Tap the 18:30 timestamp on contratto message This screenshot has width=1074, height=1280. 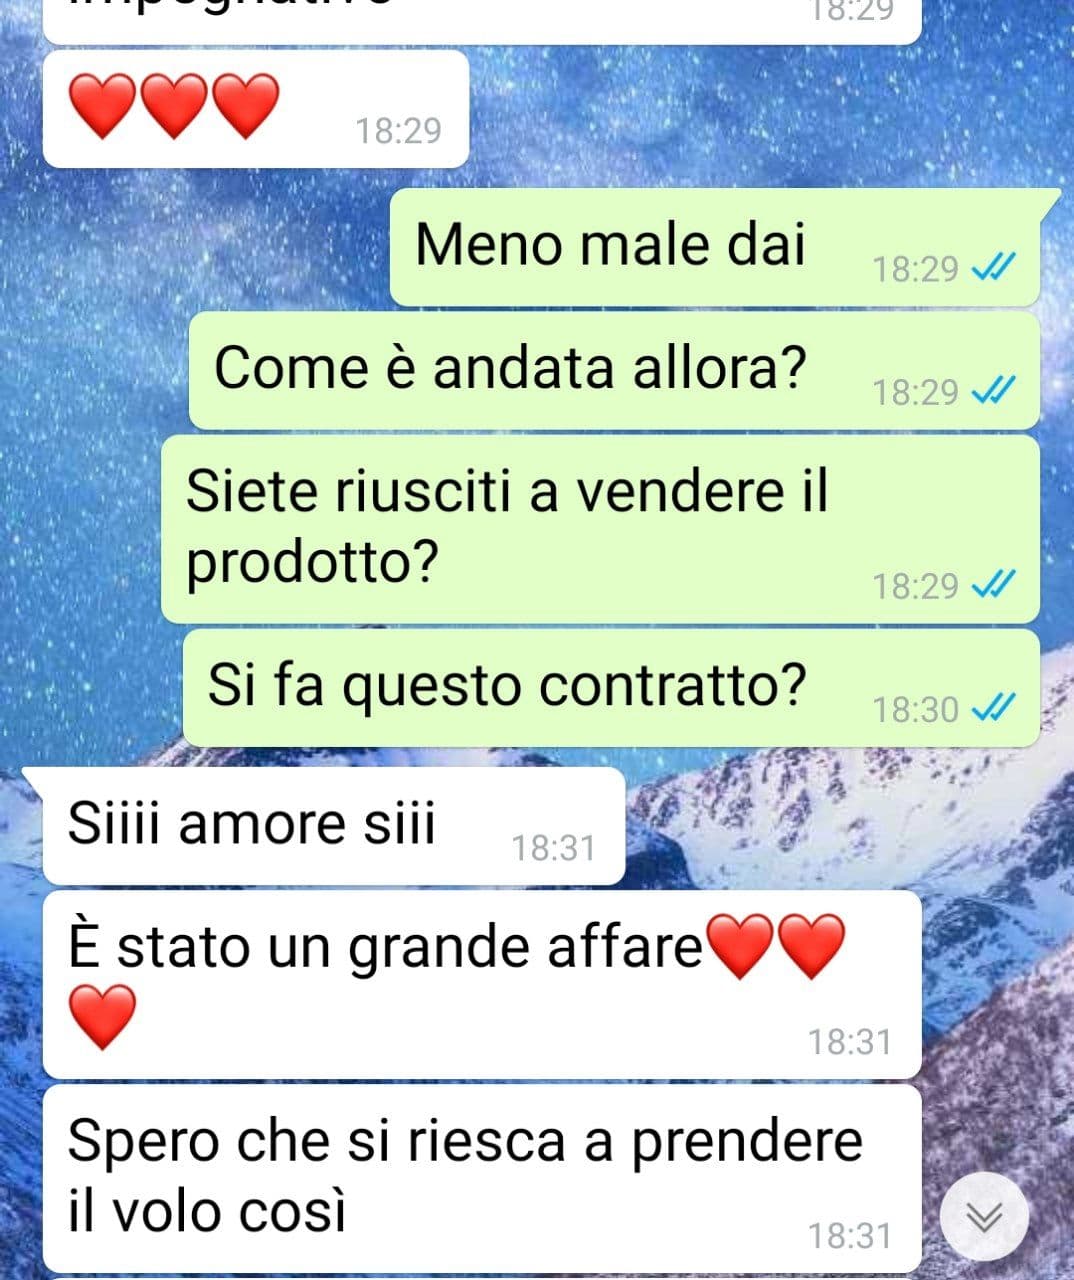915,709
